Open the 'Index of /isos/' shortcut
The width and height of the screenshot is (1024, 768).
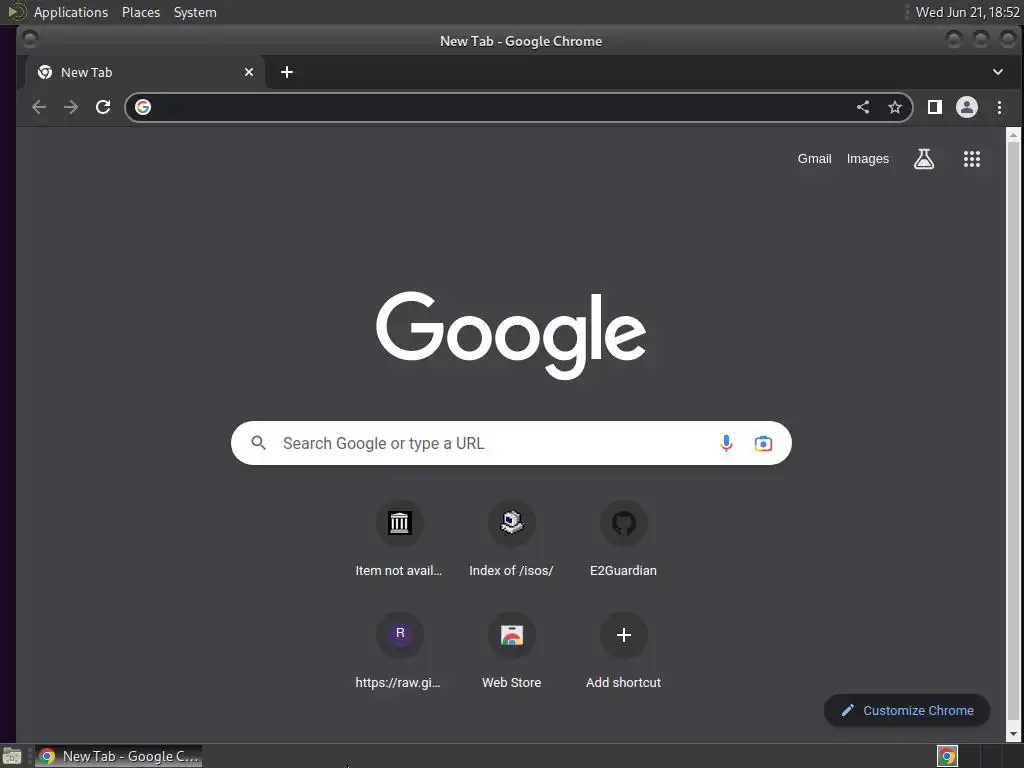click(511, 540)
